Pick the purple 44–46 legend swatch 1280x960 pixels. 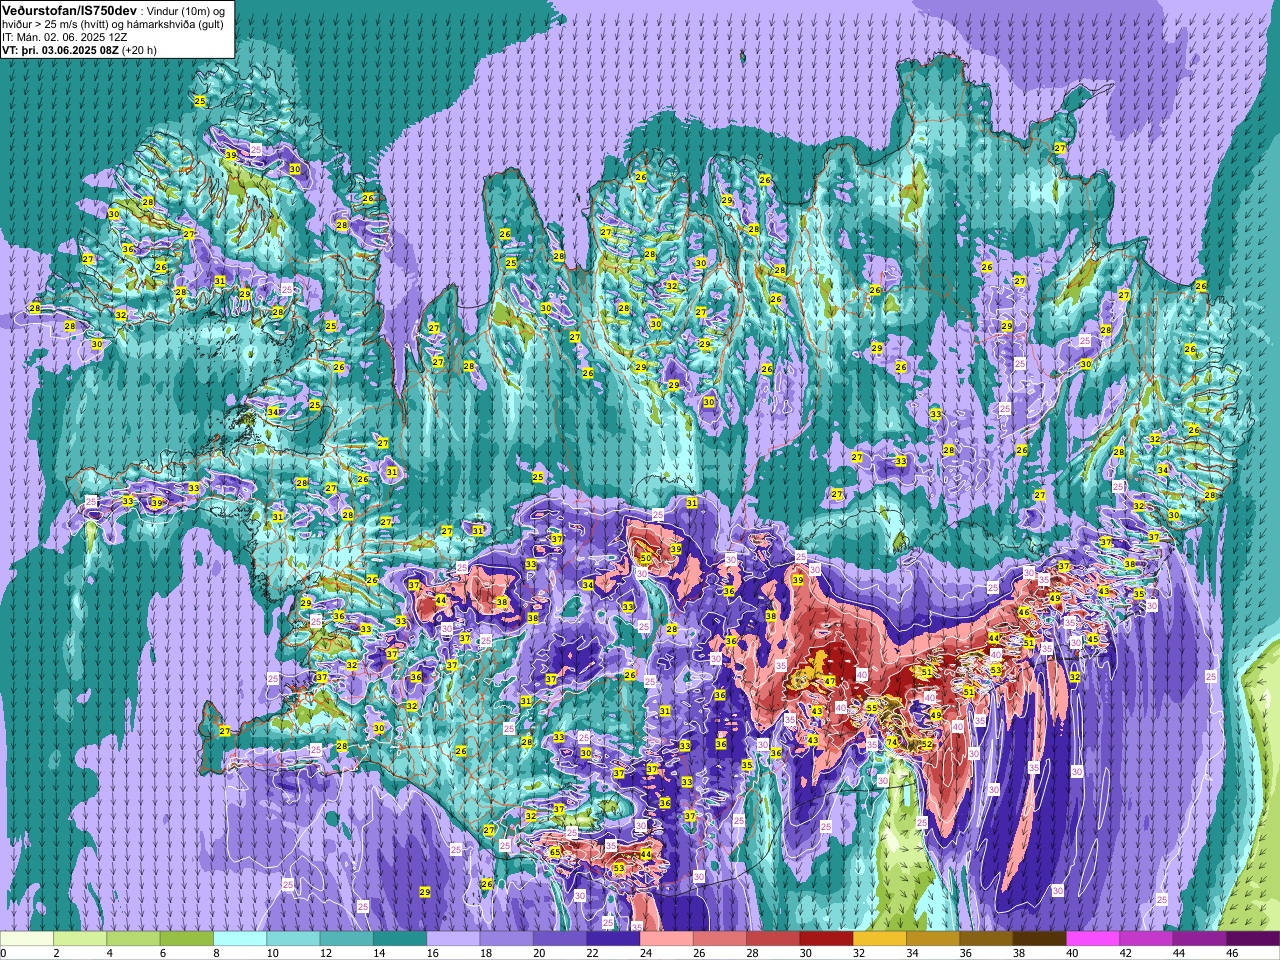tap(1198, 939)
